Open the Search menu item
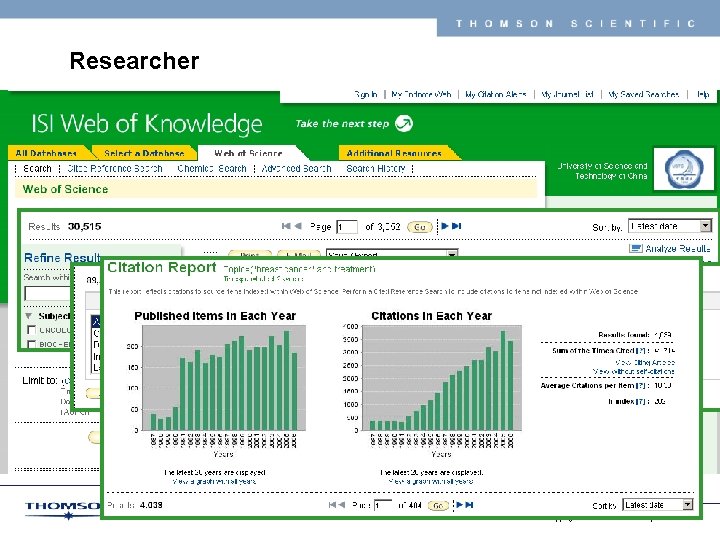 [x=37, y=169]
